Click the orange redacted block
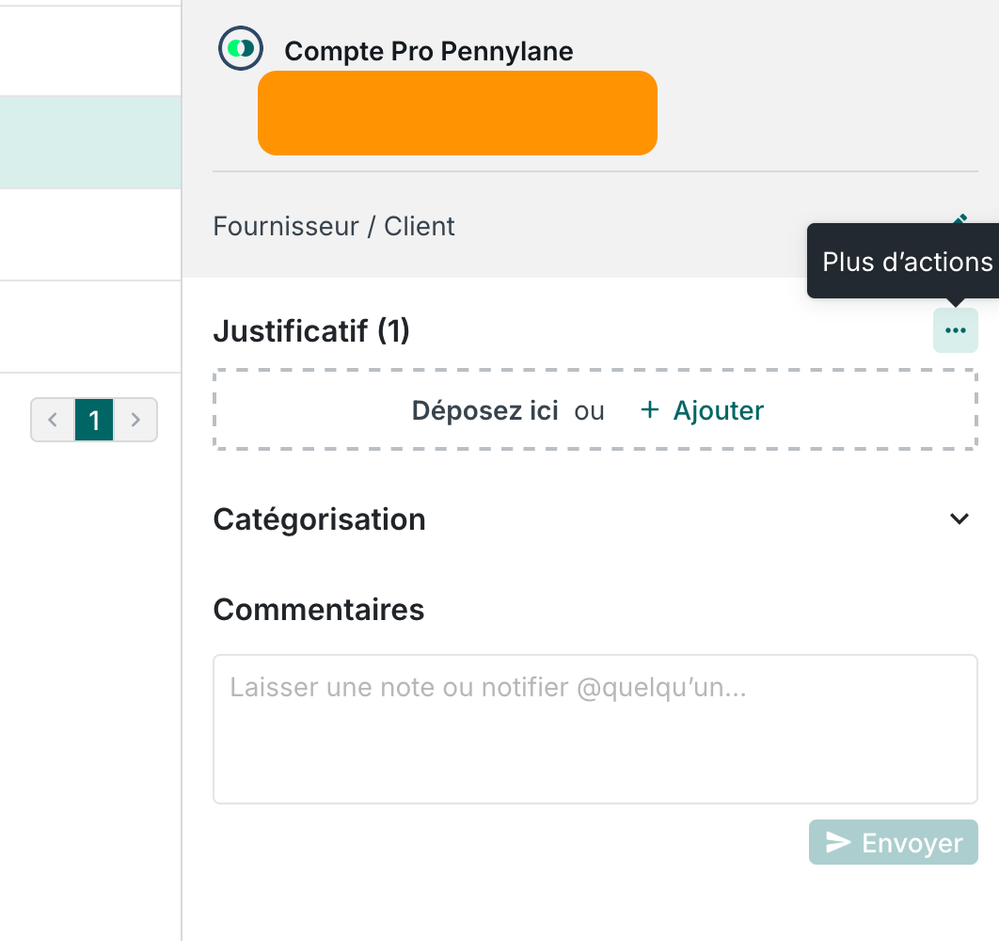999x941 pixels. point(457,113)
